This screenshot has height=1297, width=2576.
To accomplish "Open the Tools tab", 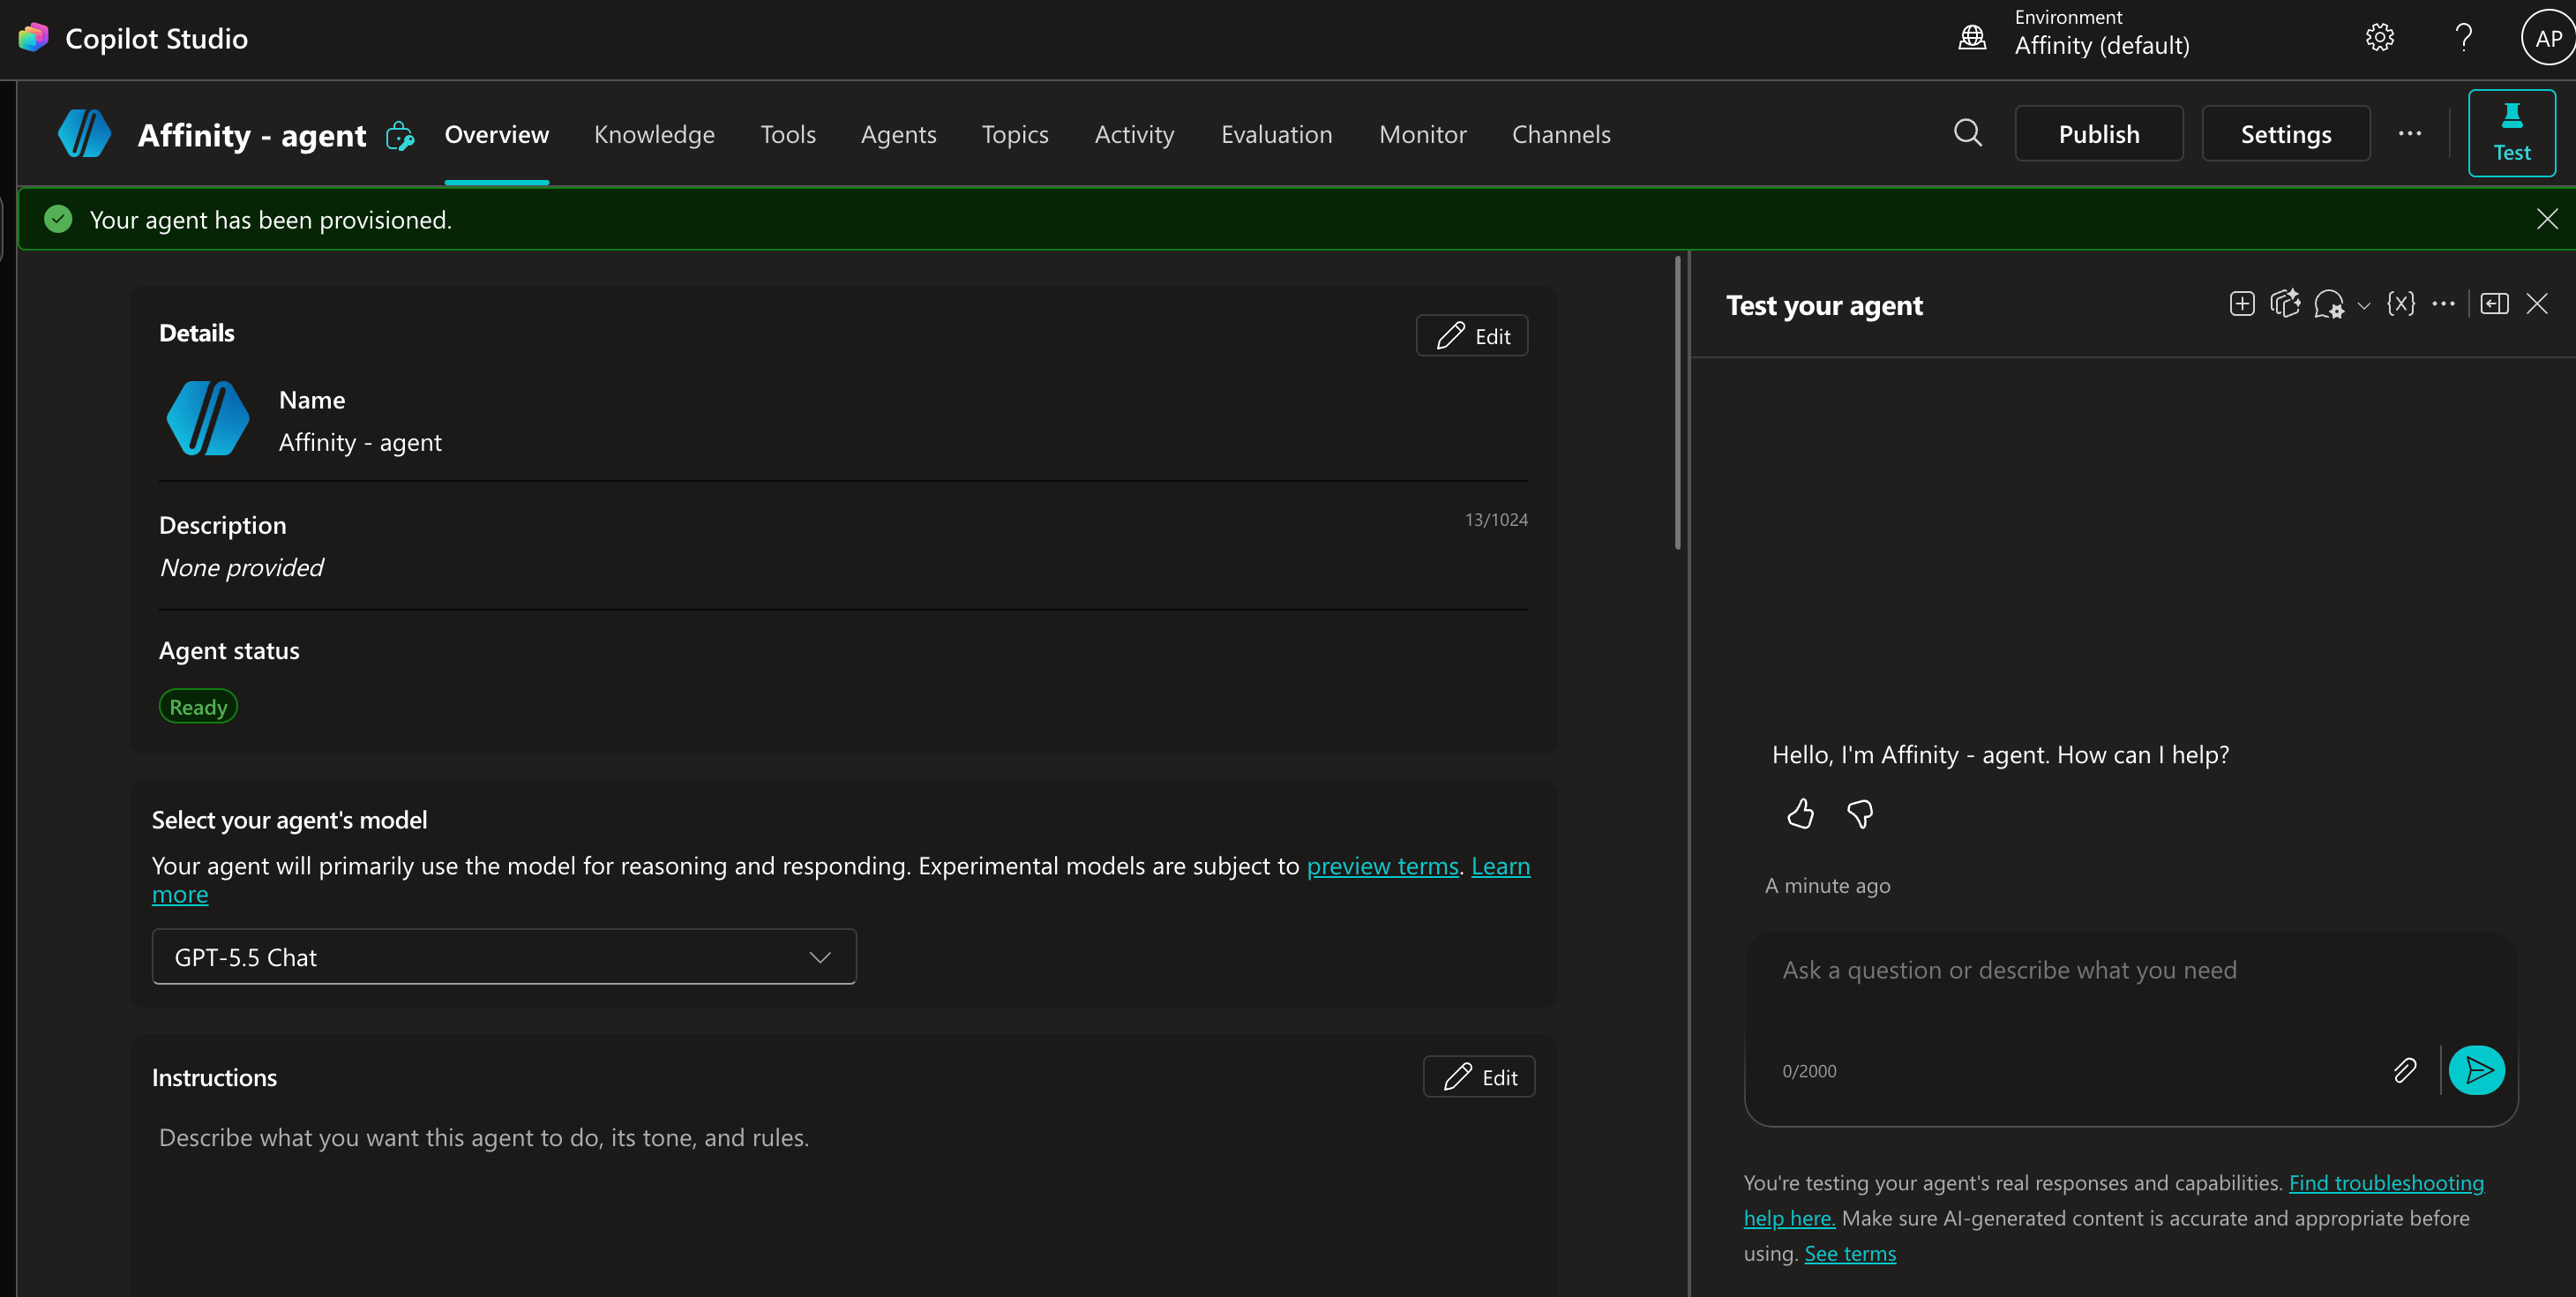I will tap(787, 134).
